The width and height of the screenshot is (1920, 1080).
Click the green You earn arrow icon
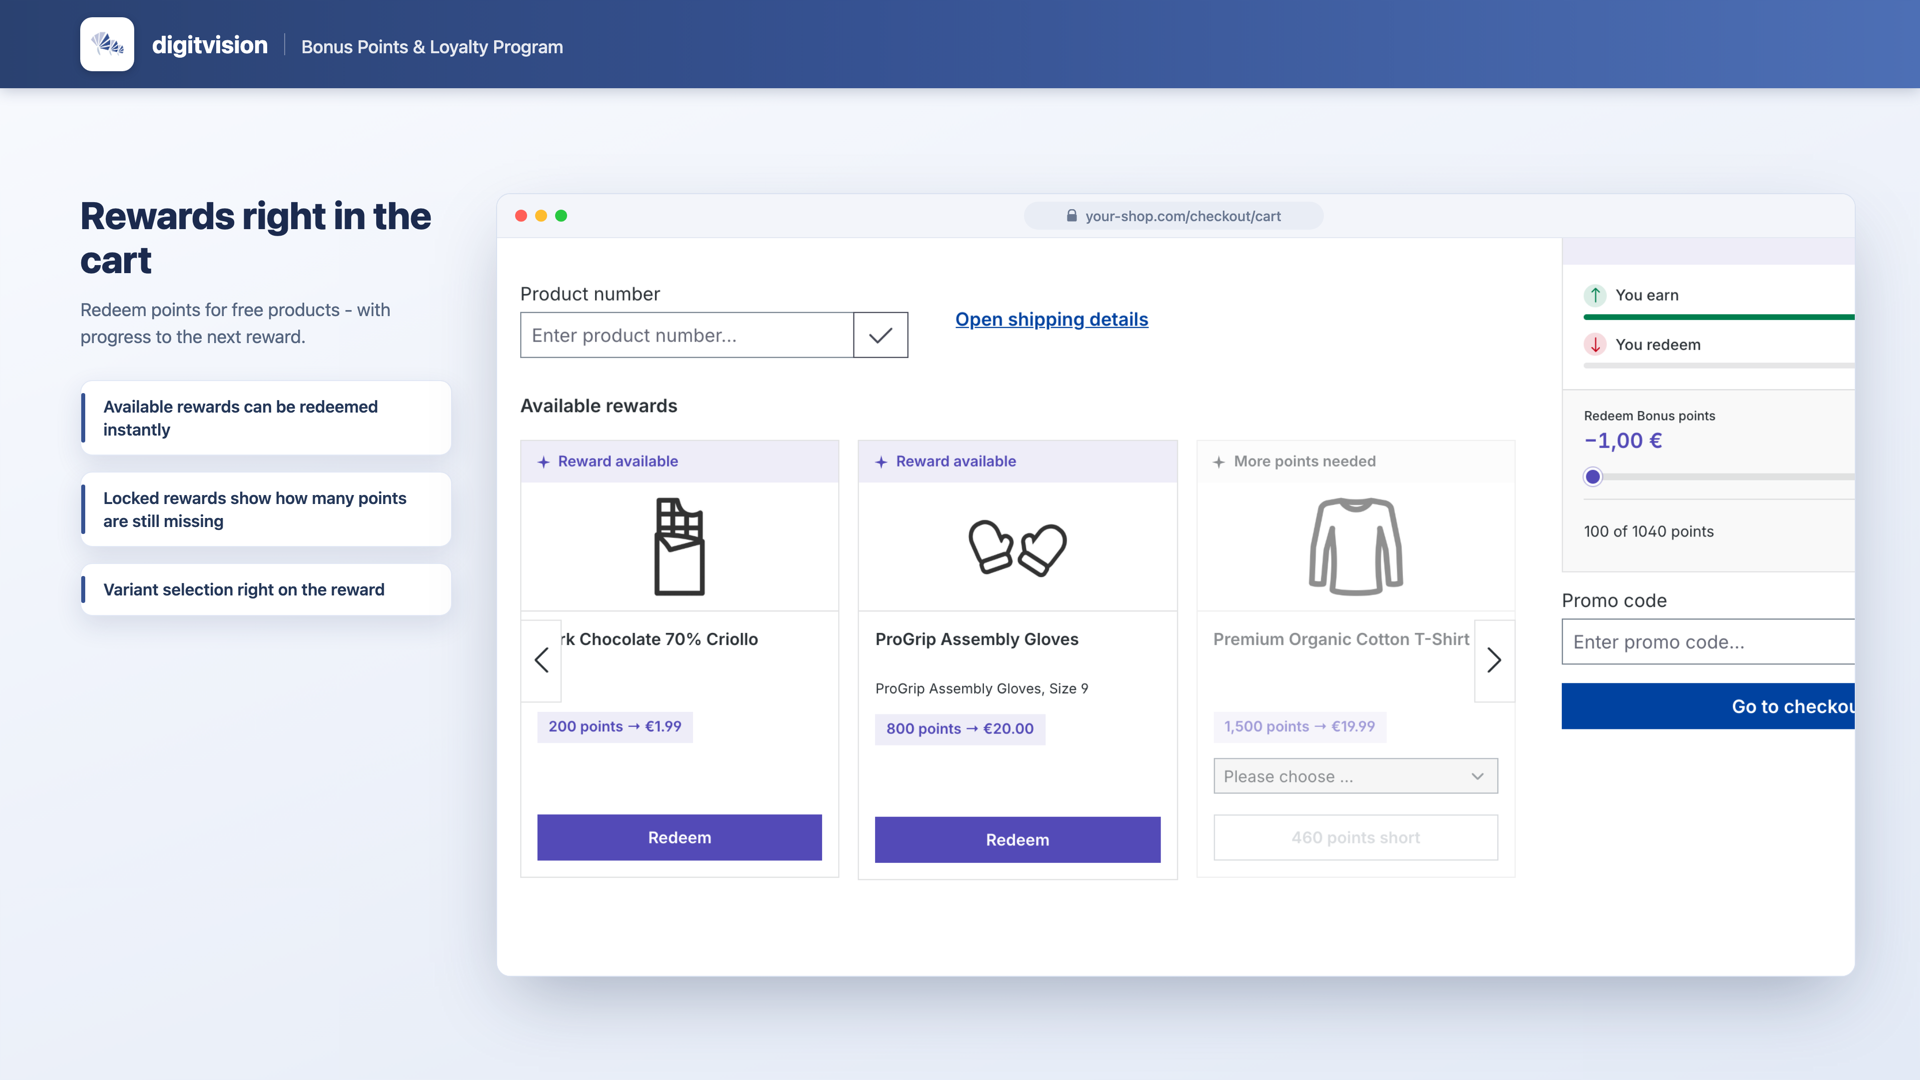click(x=1595, y=295)
